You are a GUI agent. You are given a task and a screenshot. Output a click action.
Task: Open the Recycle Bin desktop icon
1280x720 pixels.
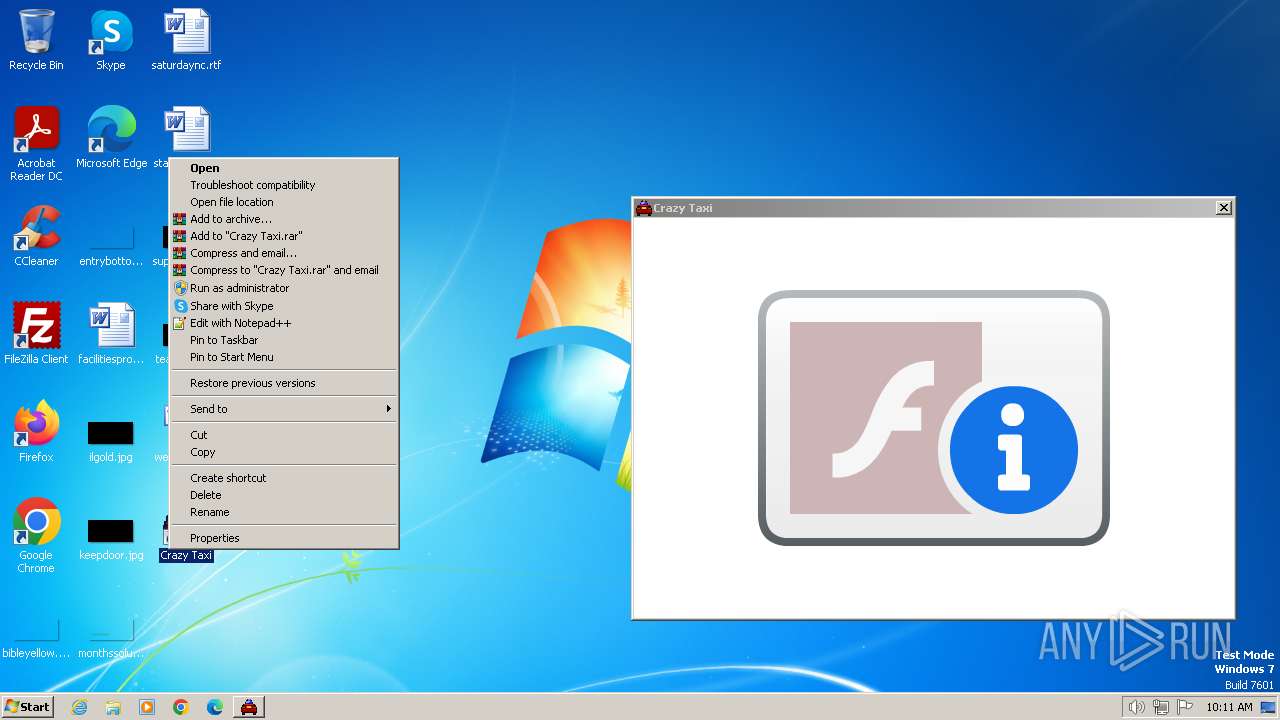click(36, 40)
